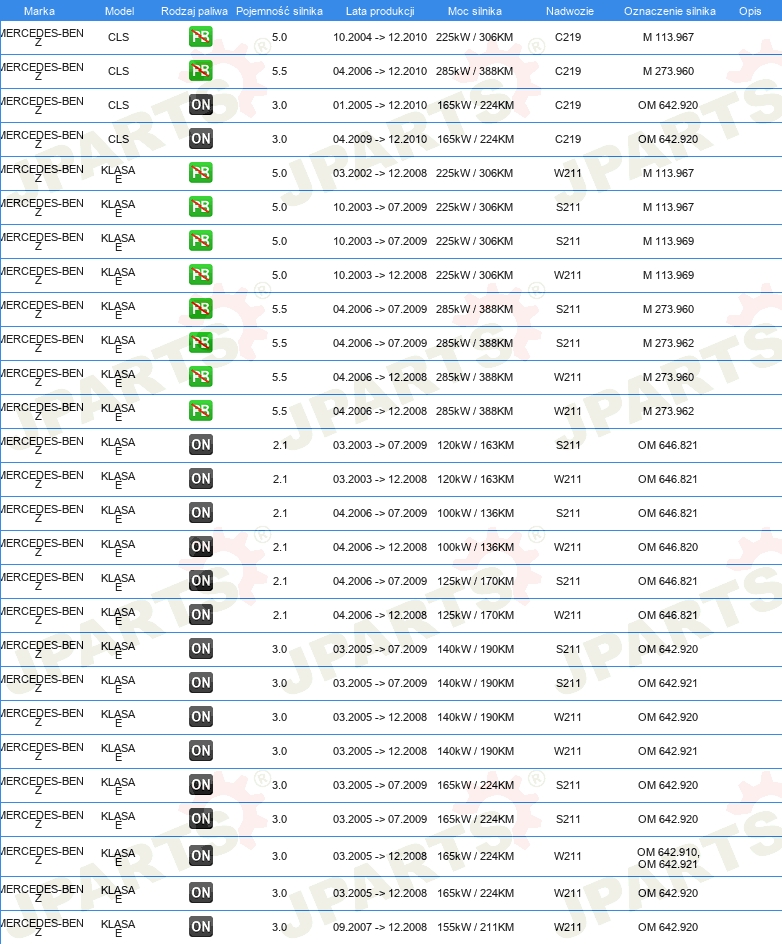
Task: Click the Model column header
Action: [119, 11]
